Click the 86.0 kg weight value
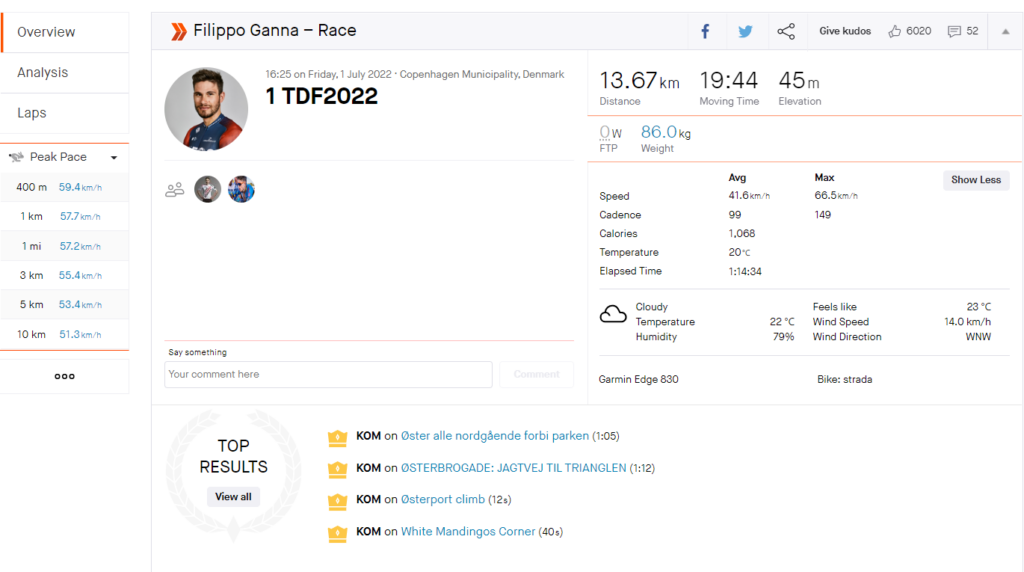 coord(665,132)
